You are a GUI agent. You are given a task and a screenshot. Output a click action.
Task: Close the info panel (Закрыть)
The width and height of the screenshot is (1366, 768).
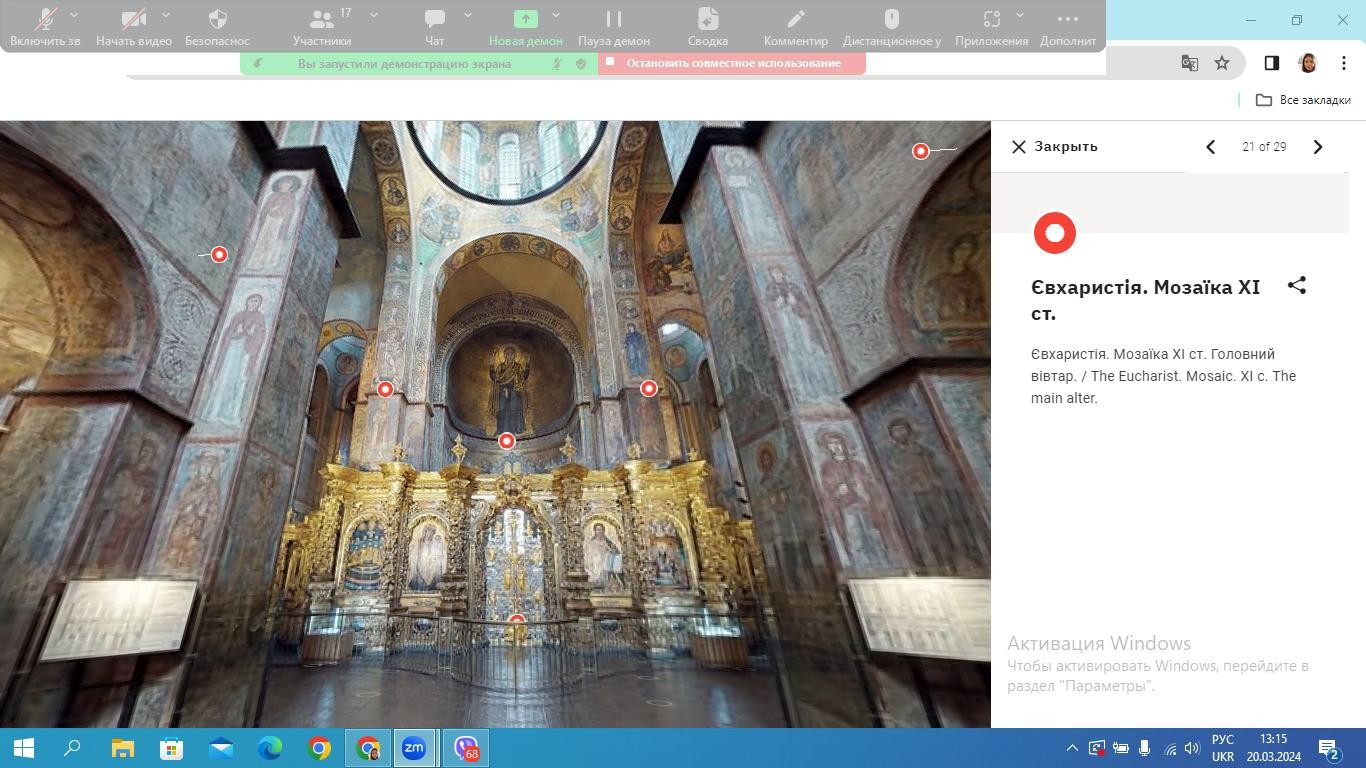pos(1054,146)
